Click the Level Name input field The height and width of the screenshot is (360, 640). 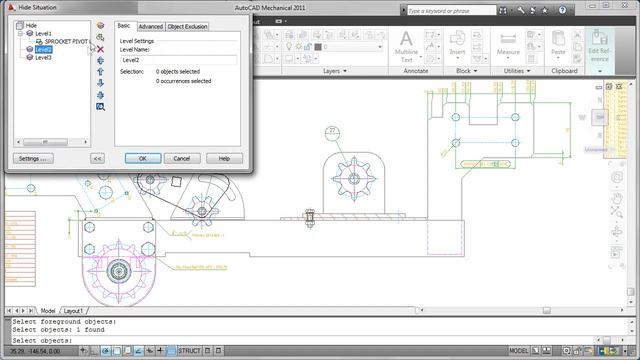coord(178,60)
